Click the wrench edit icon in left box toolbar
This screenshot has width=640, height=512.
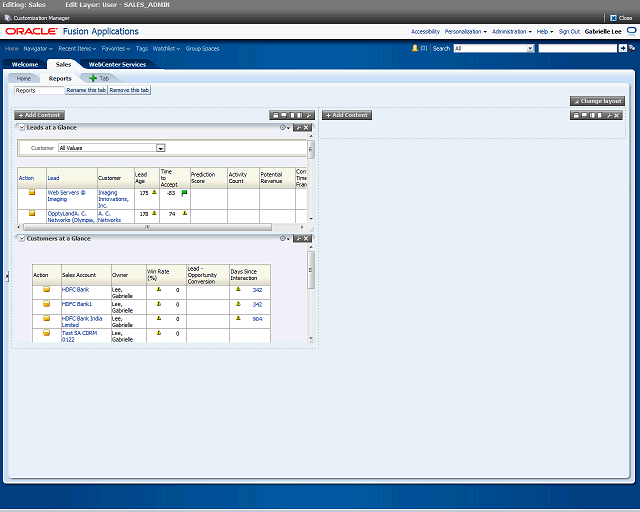[309, 115]
